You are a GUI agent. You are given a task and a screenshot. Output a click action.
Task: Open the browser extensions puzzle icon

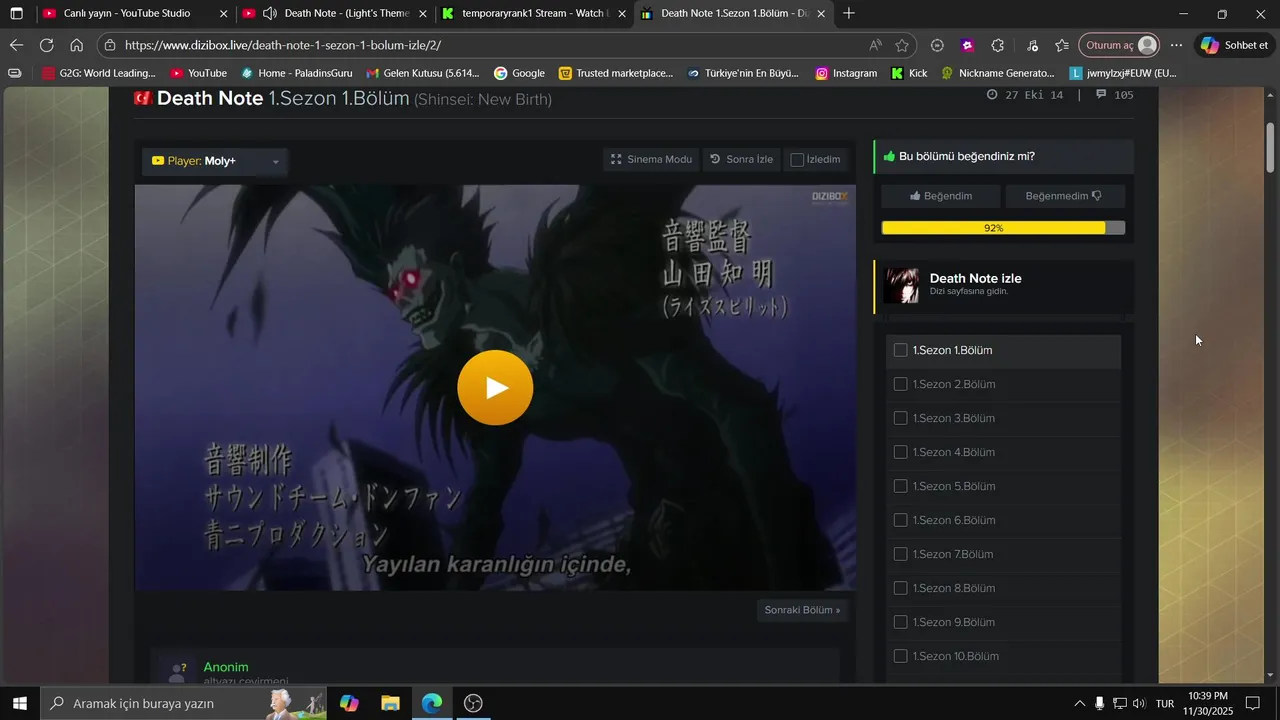(x=998, y=45)
